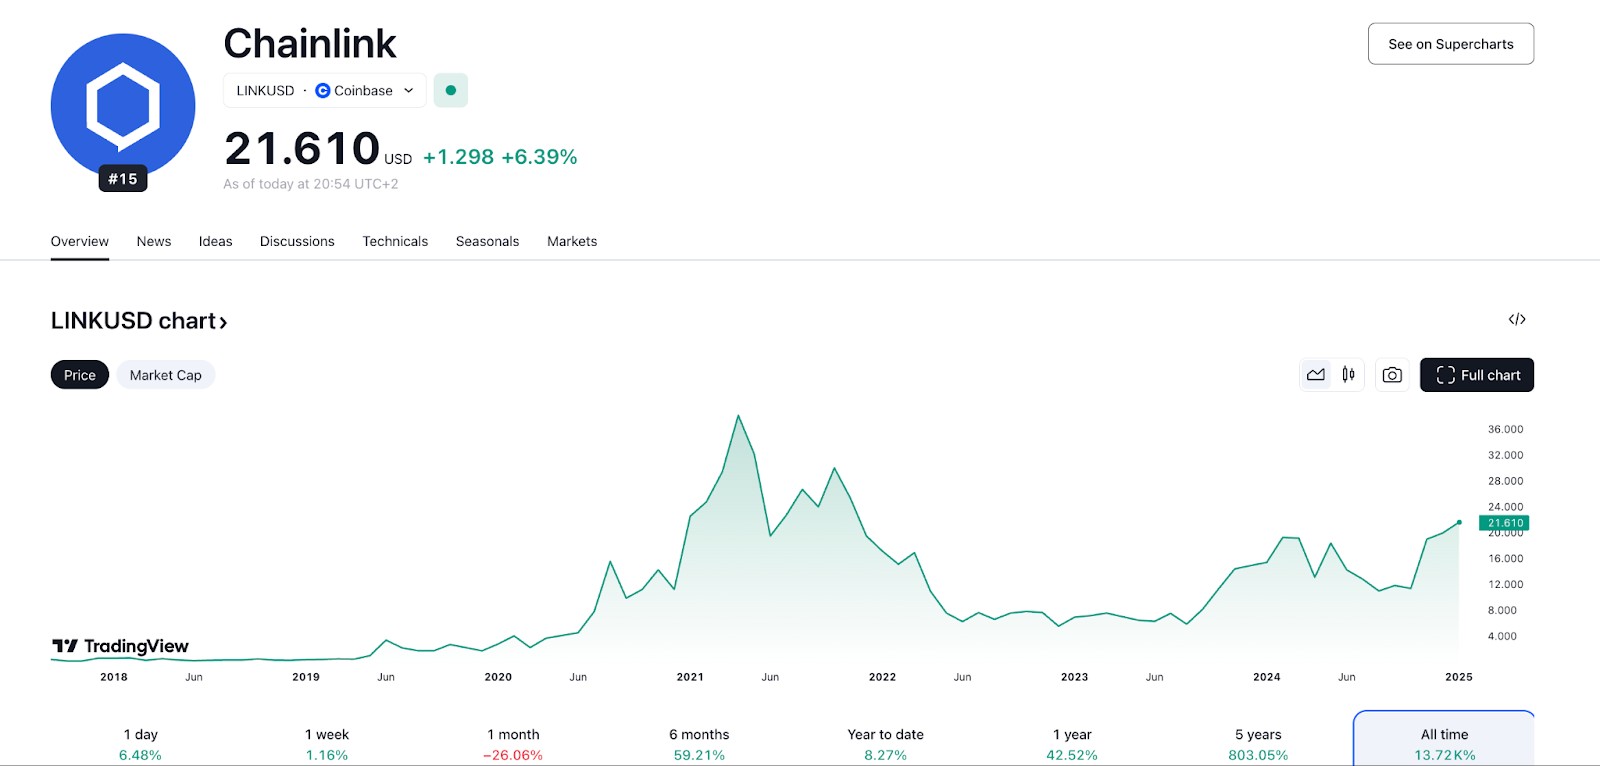
Task: Click the 2022 label on time axis
Action: point(882,677)
